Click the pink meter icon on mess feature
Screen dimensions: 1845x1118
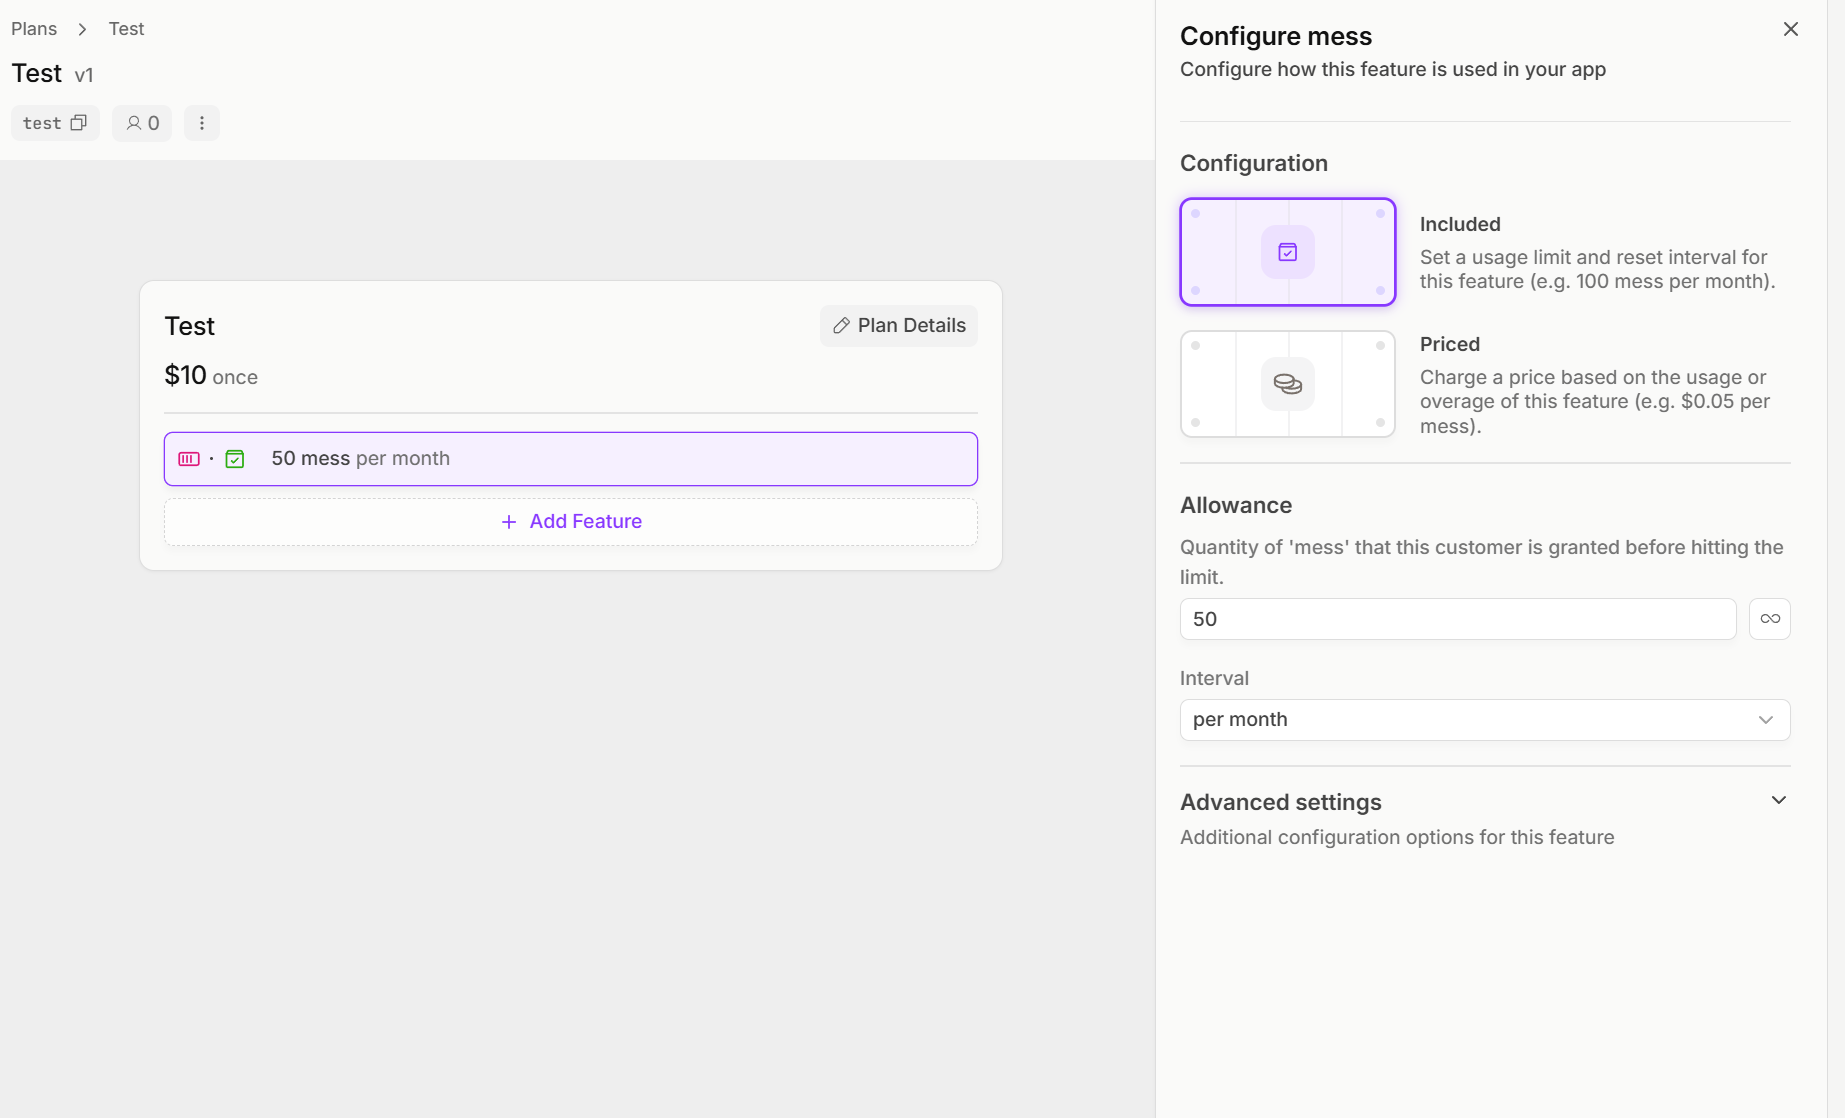coord(189,459)
